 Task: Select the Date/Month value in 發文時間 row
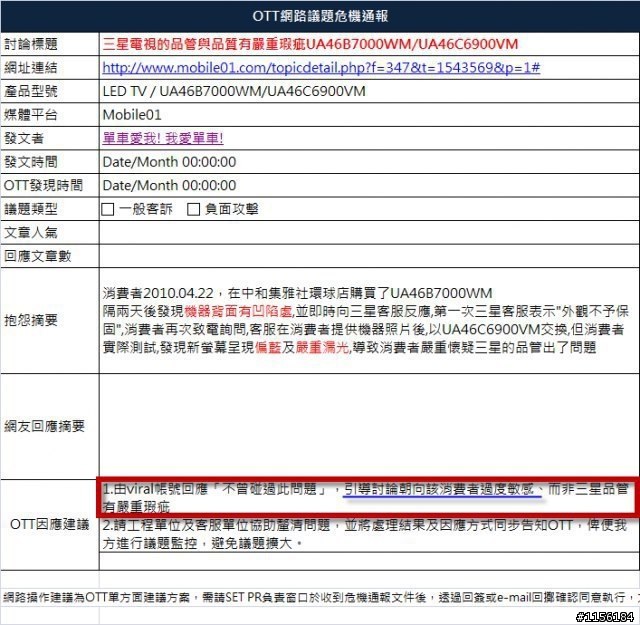169,162
